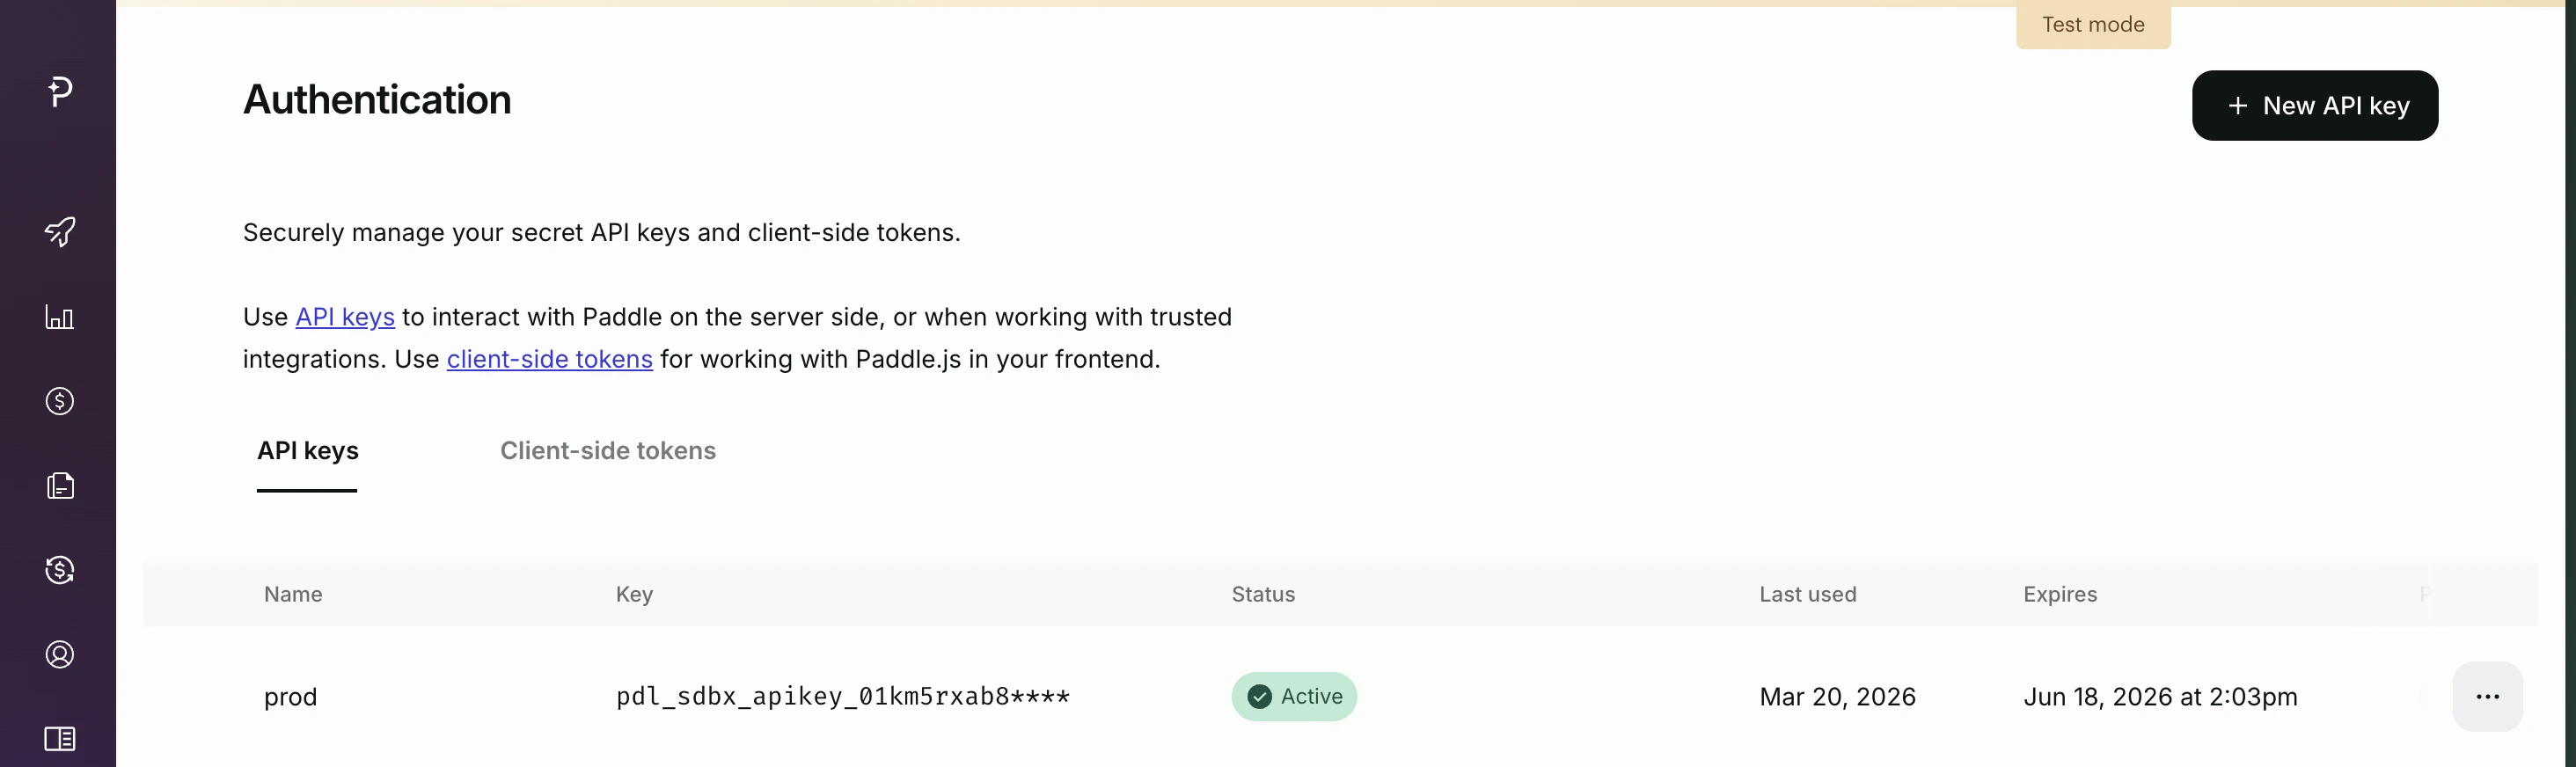
Task: Click the masked pdl_sdbx_apikey value
Action: pos(843,697)
